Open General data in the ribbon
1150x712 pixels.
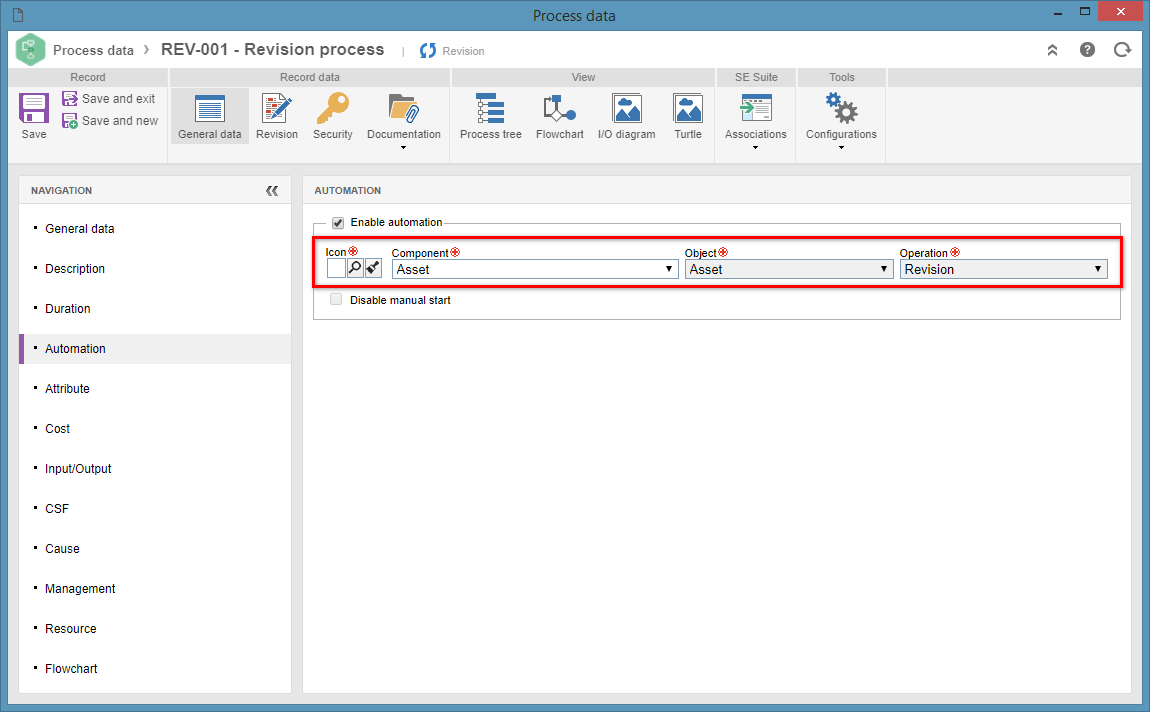tap(210, 116)
